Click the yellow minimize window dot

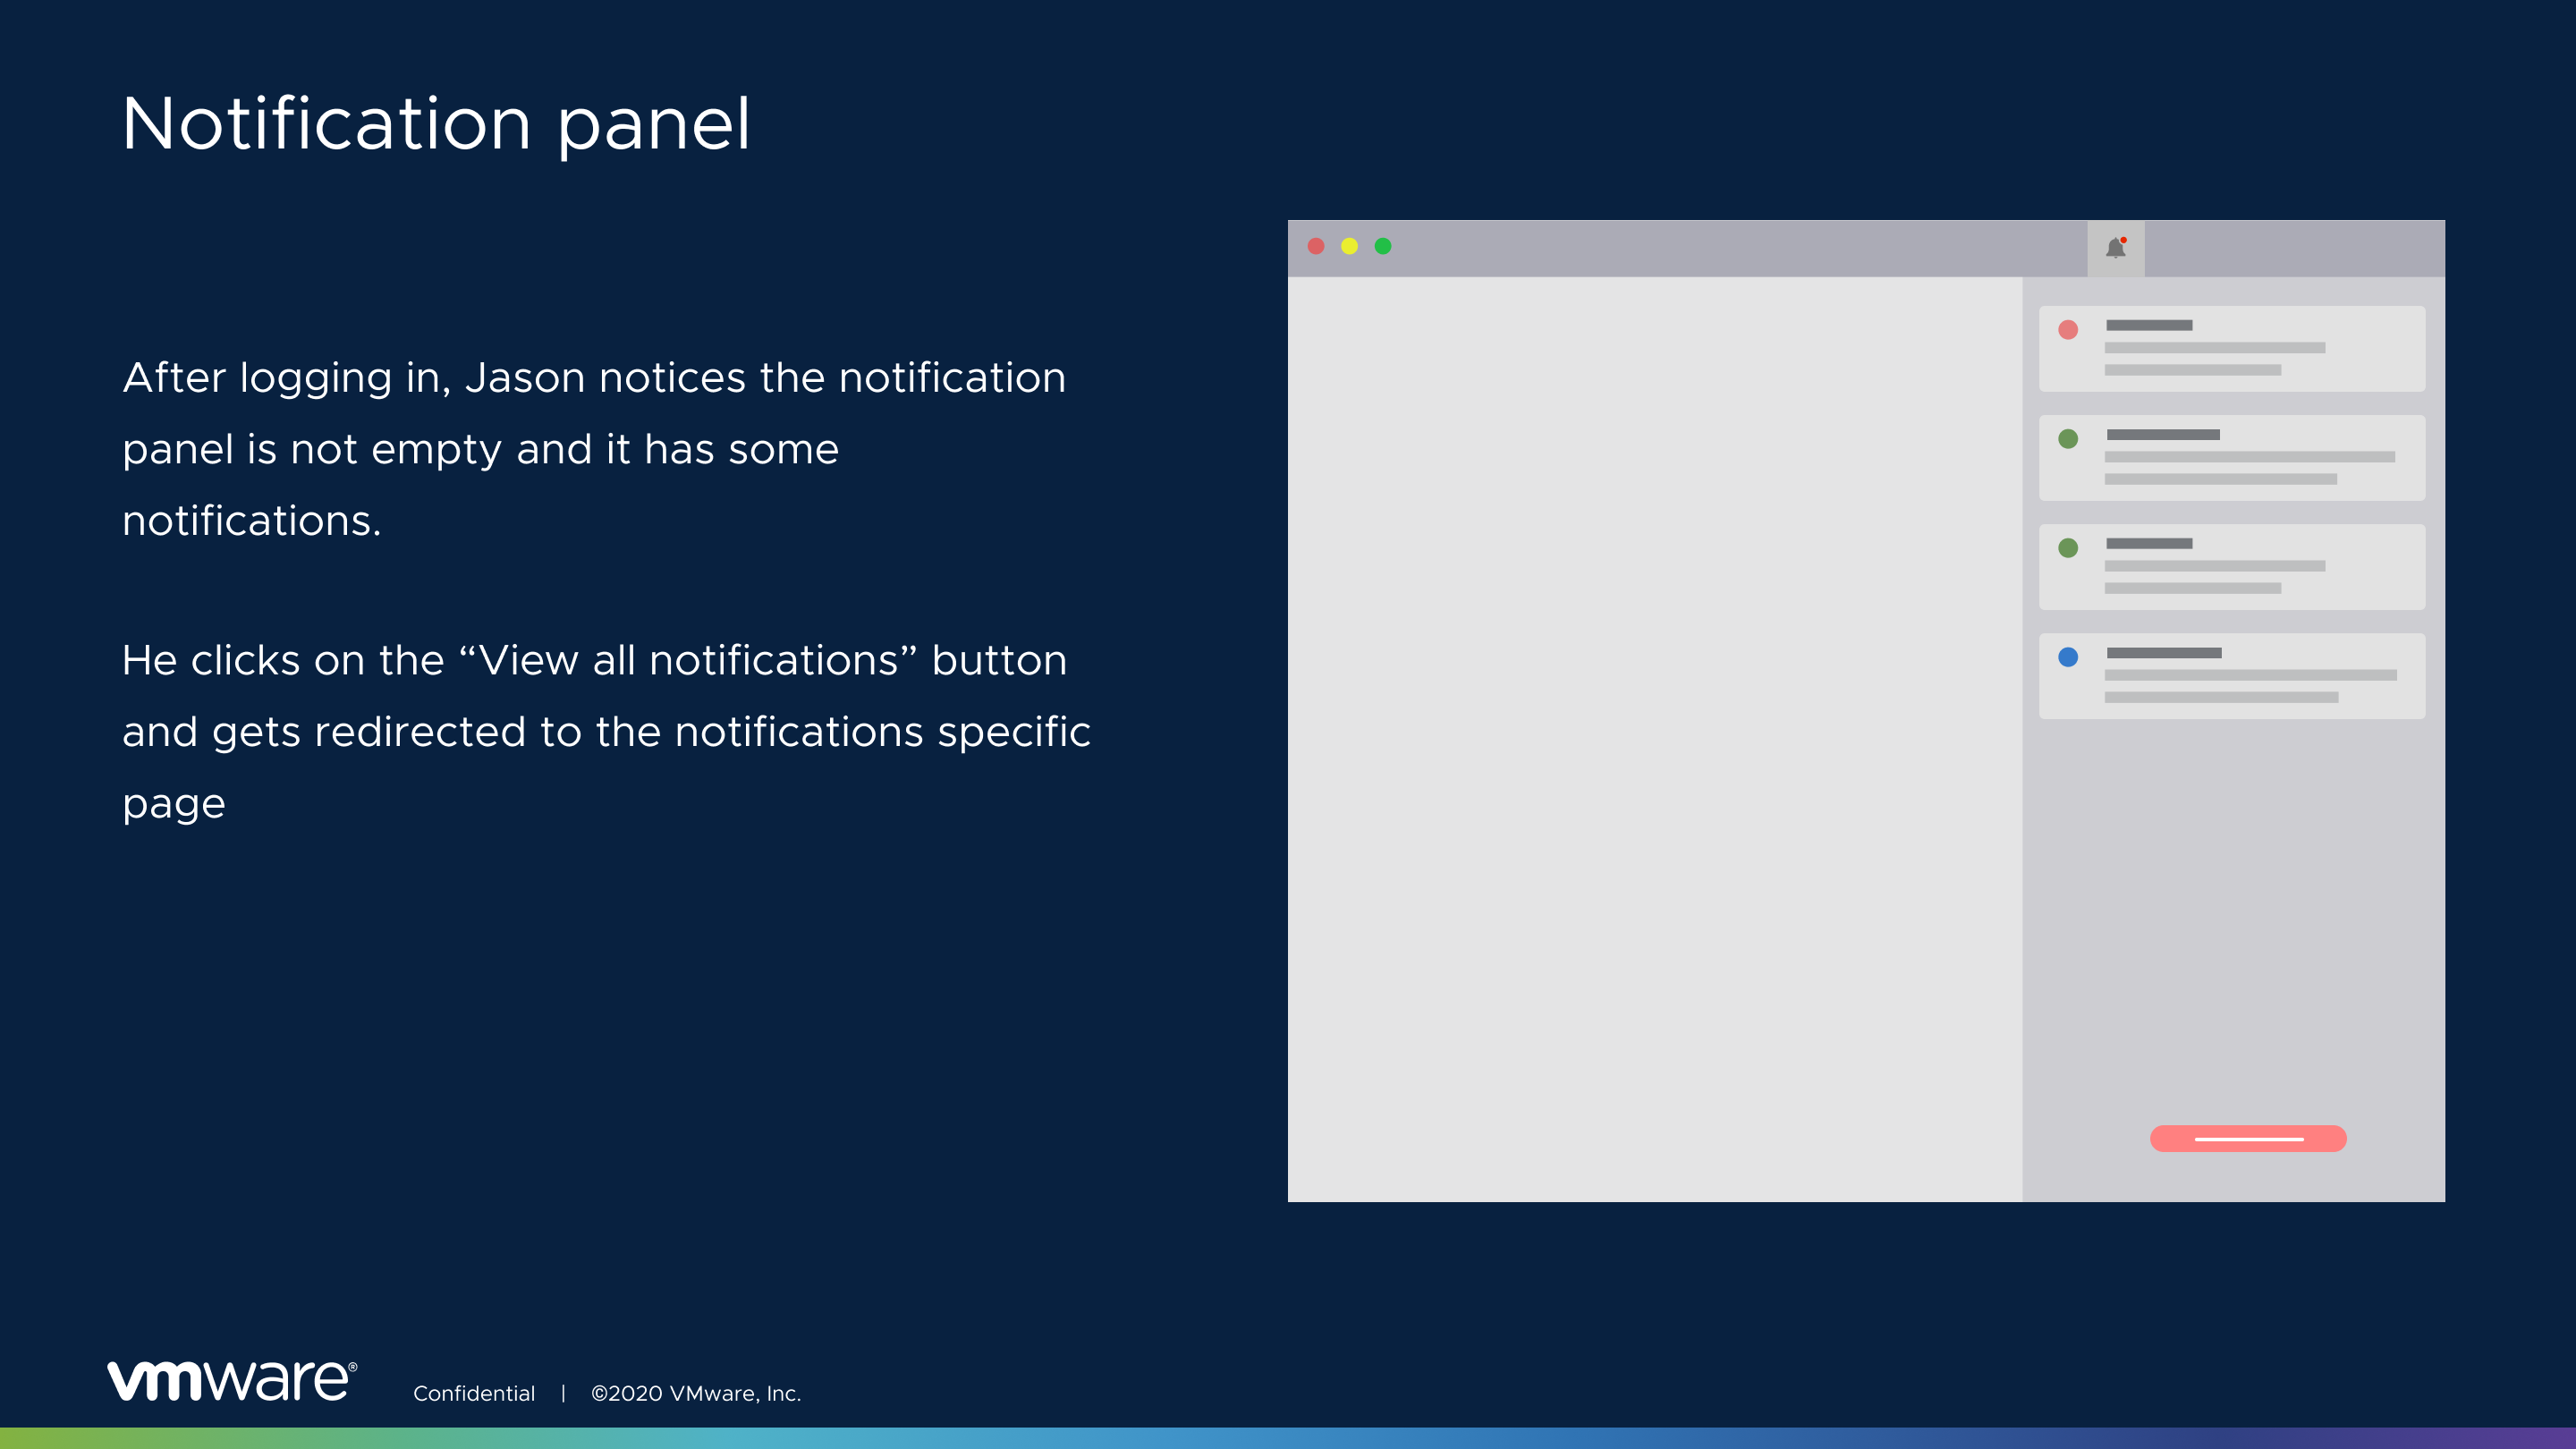[1349, 246]
